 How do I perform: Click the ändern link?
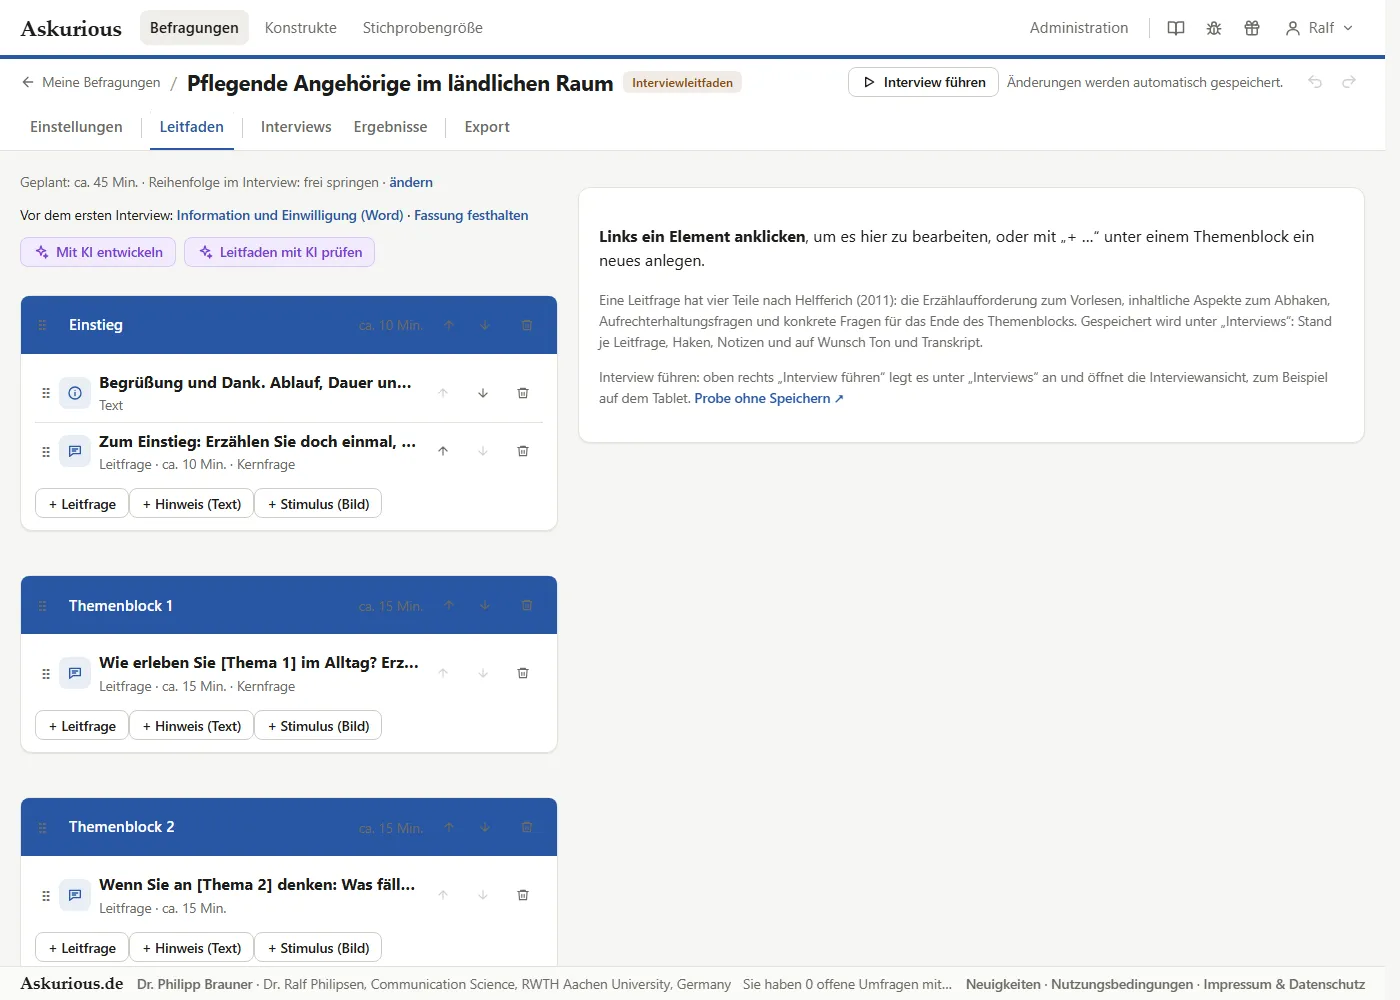point(411,182)
